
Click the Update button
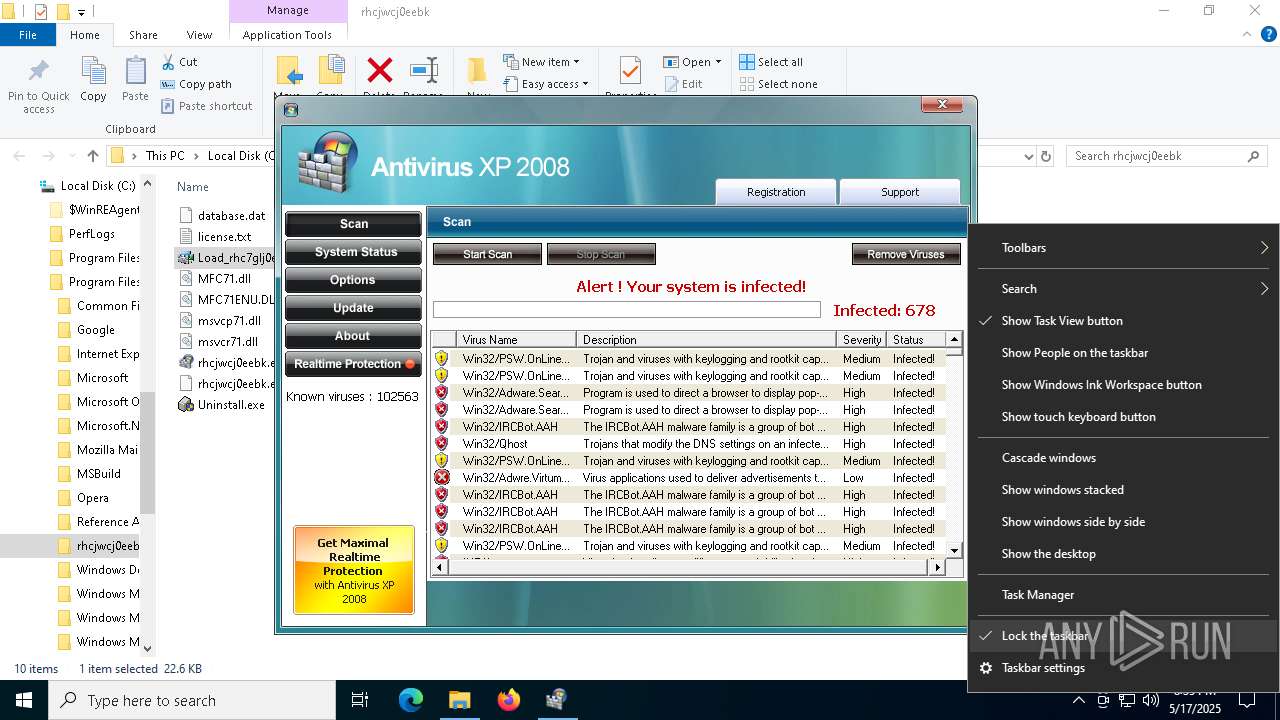[x=353, y=308]
